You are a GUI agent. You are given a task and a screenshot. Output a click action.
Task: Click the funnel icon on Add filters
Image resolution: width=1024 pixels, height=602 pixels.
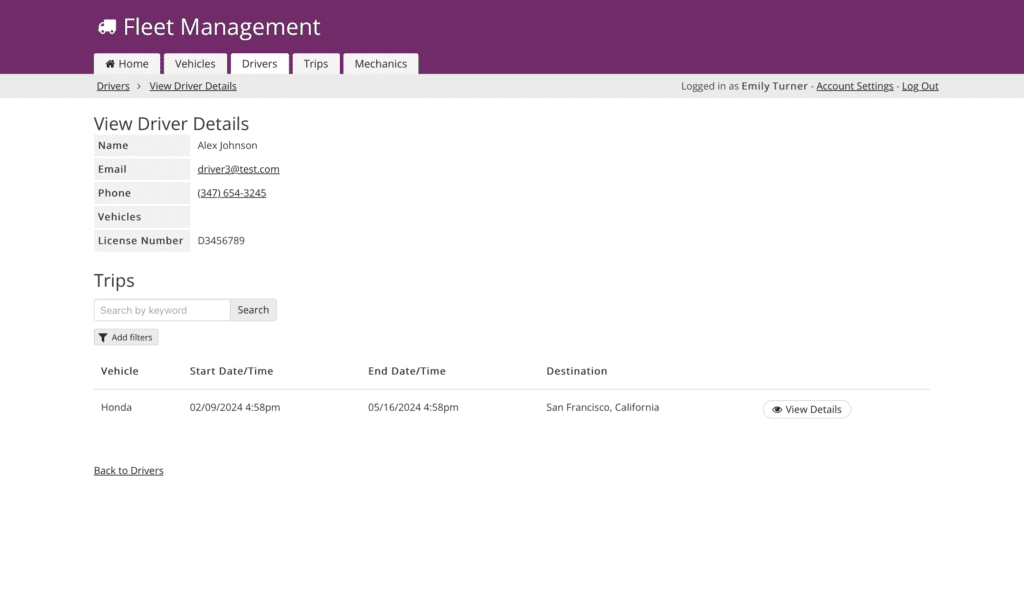click(103, 338)
